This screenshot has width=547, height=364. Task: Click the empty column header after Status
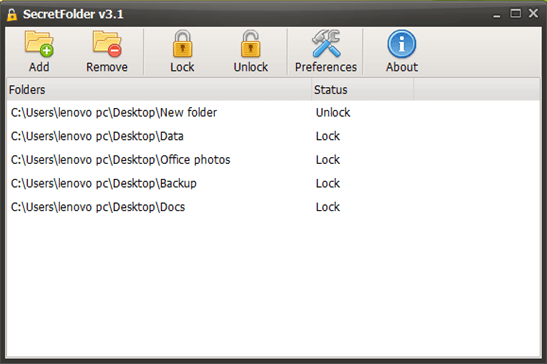[477, 90]
